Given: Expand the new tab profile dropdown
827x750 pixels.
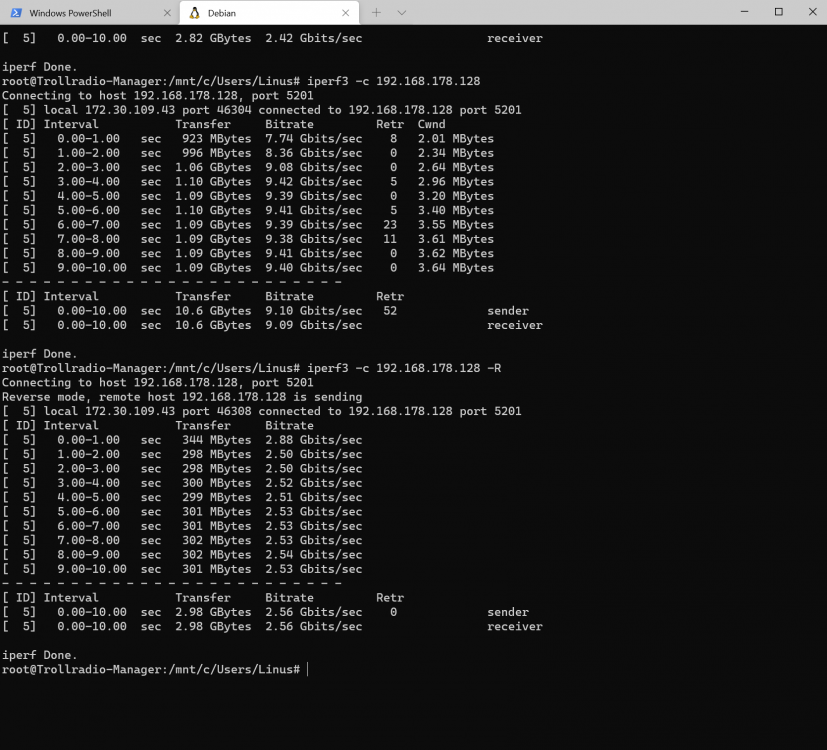Looking at the screenshot, I should tap(401, 13).
